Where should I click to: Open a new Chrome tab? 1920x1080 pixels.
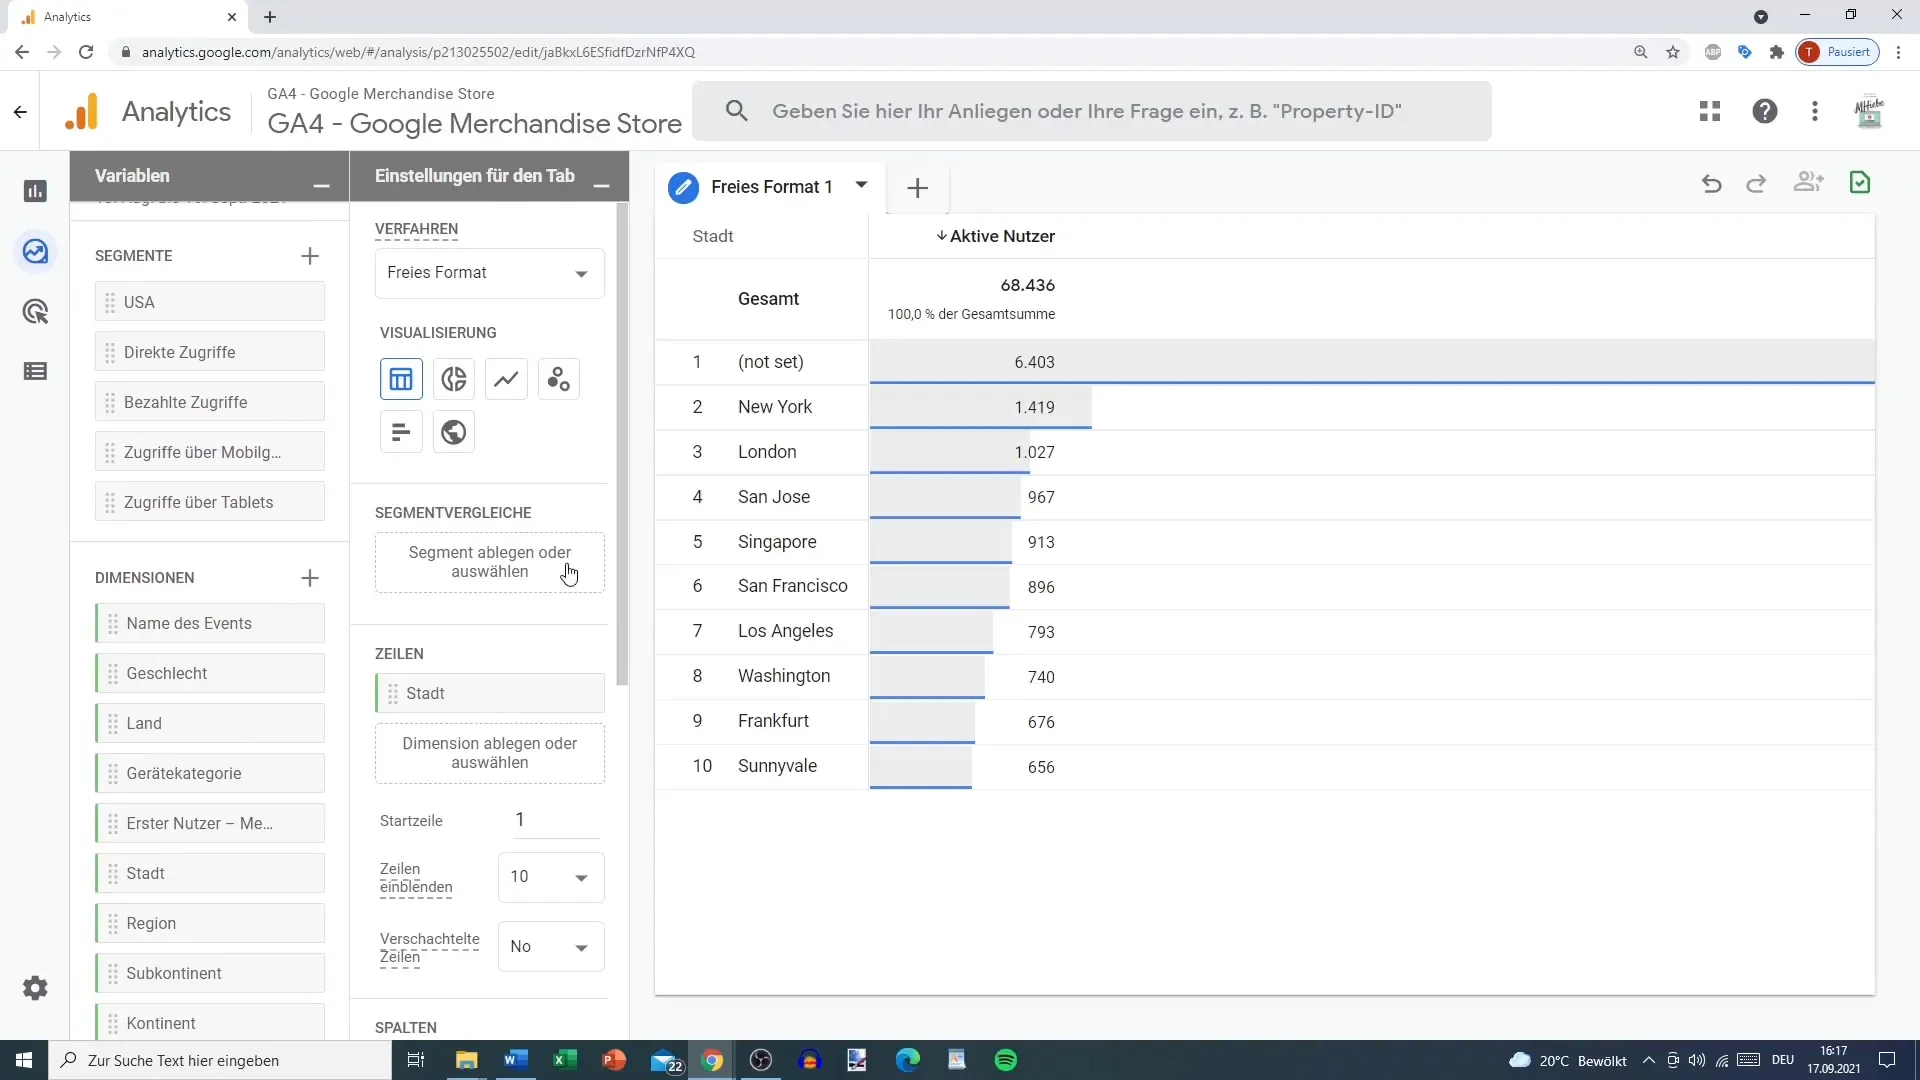click(270, 17)
